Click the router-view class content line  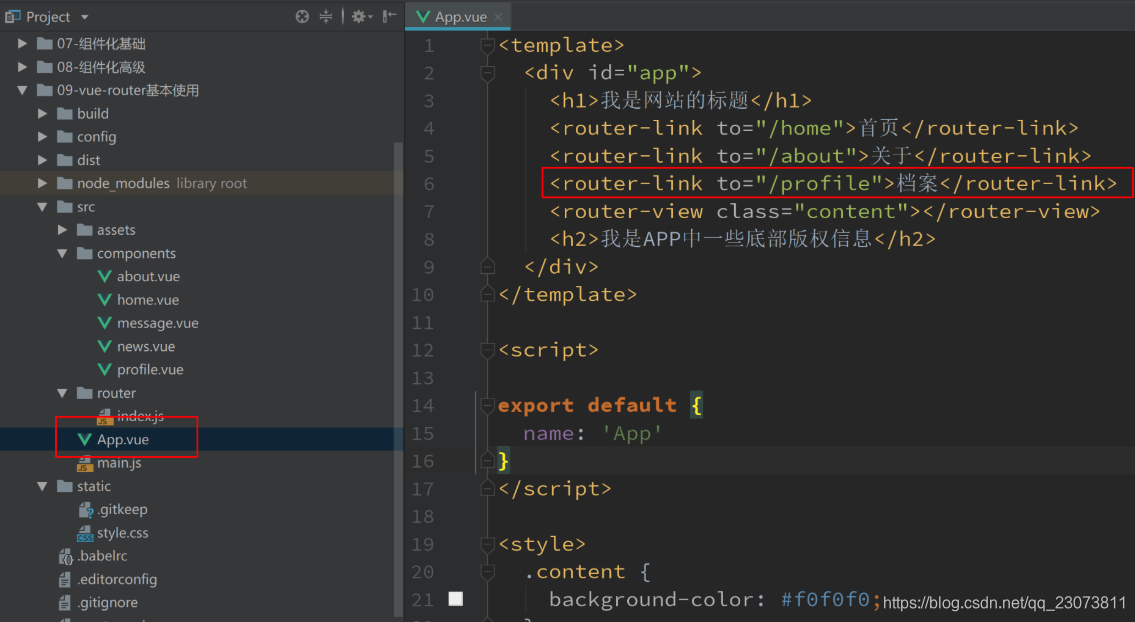[824, 211]
